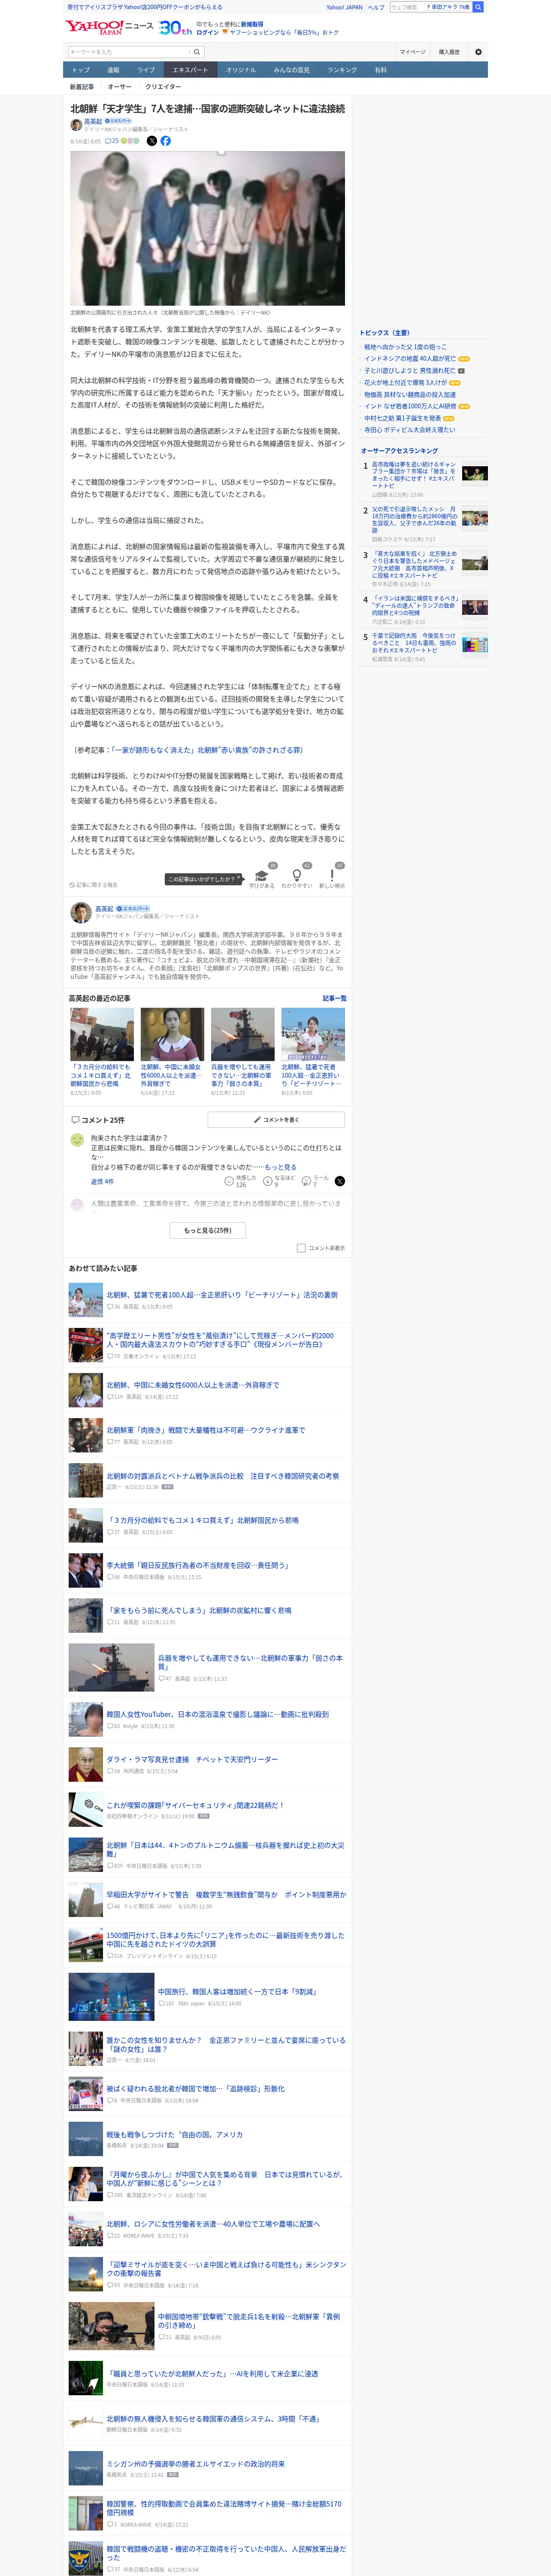Click the うーん reaction face on the comment
This screenshot has width=551, height=2576.
pyautogui.click(x=306, y=1181)
